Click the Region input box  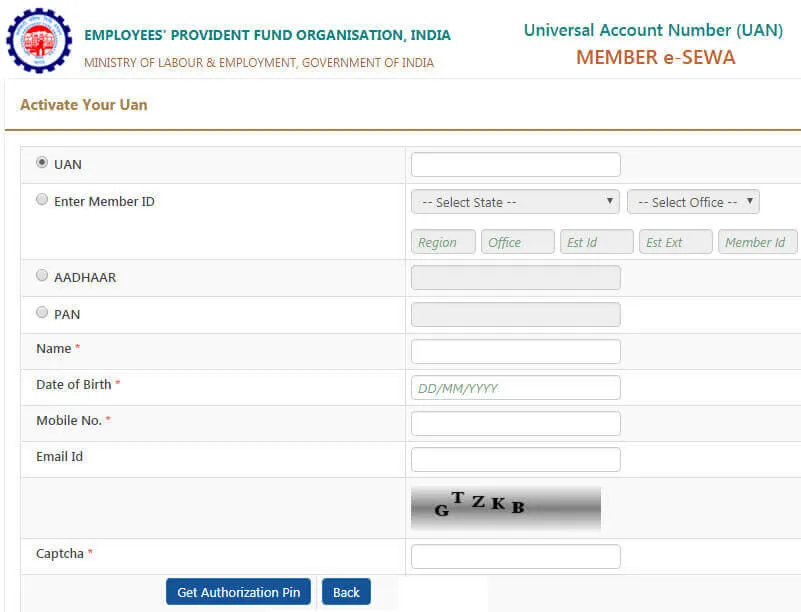[443, 241]
